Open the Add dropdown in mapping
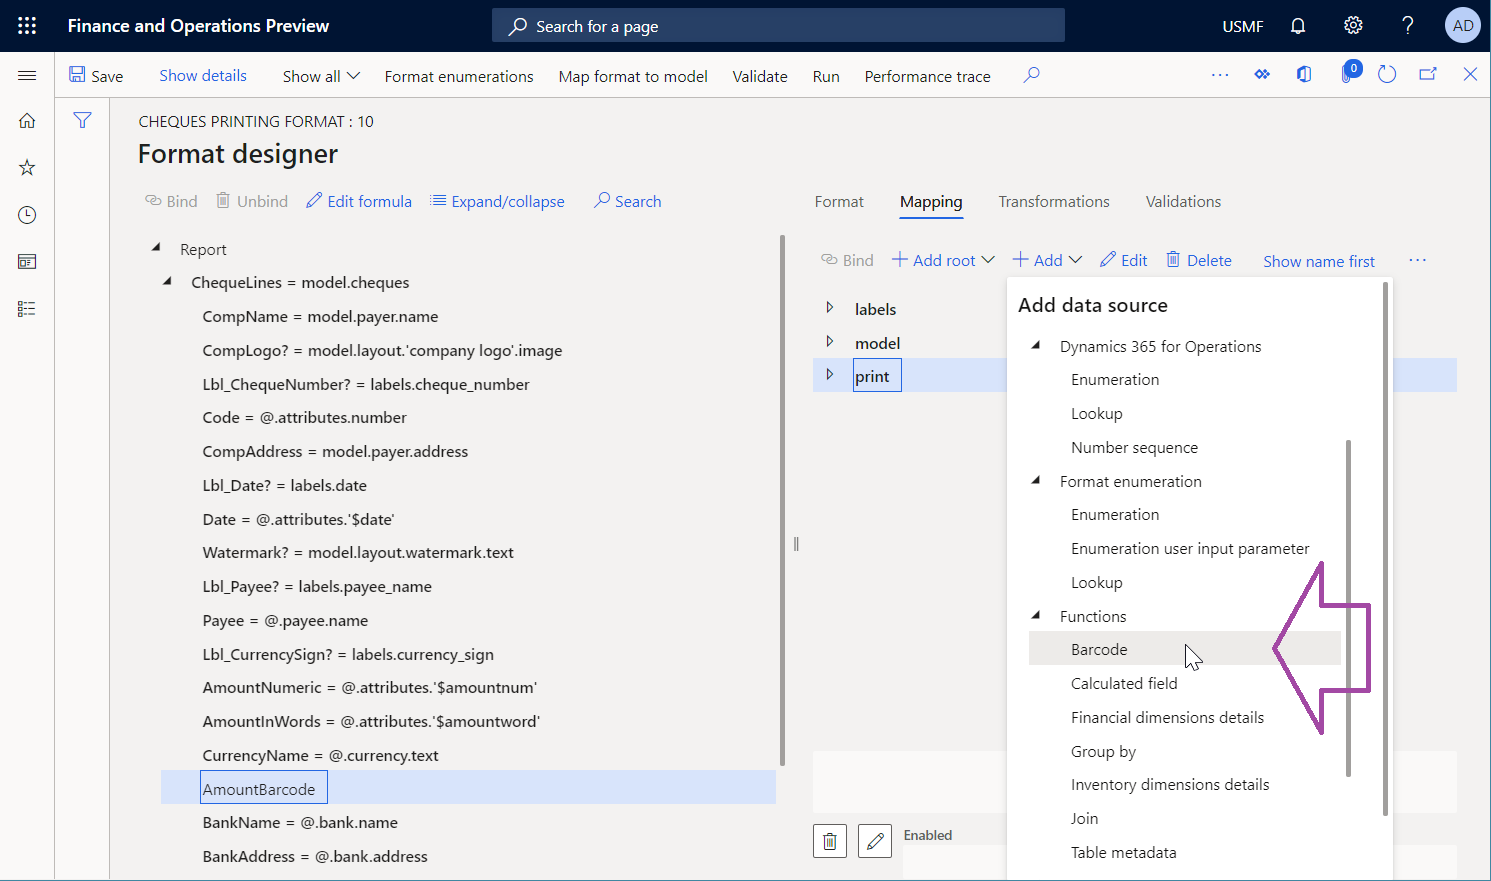Screen dimensions: 1491x881 tap(1047, 260)
